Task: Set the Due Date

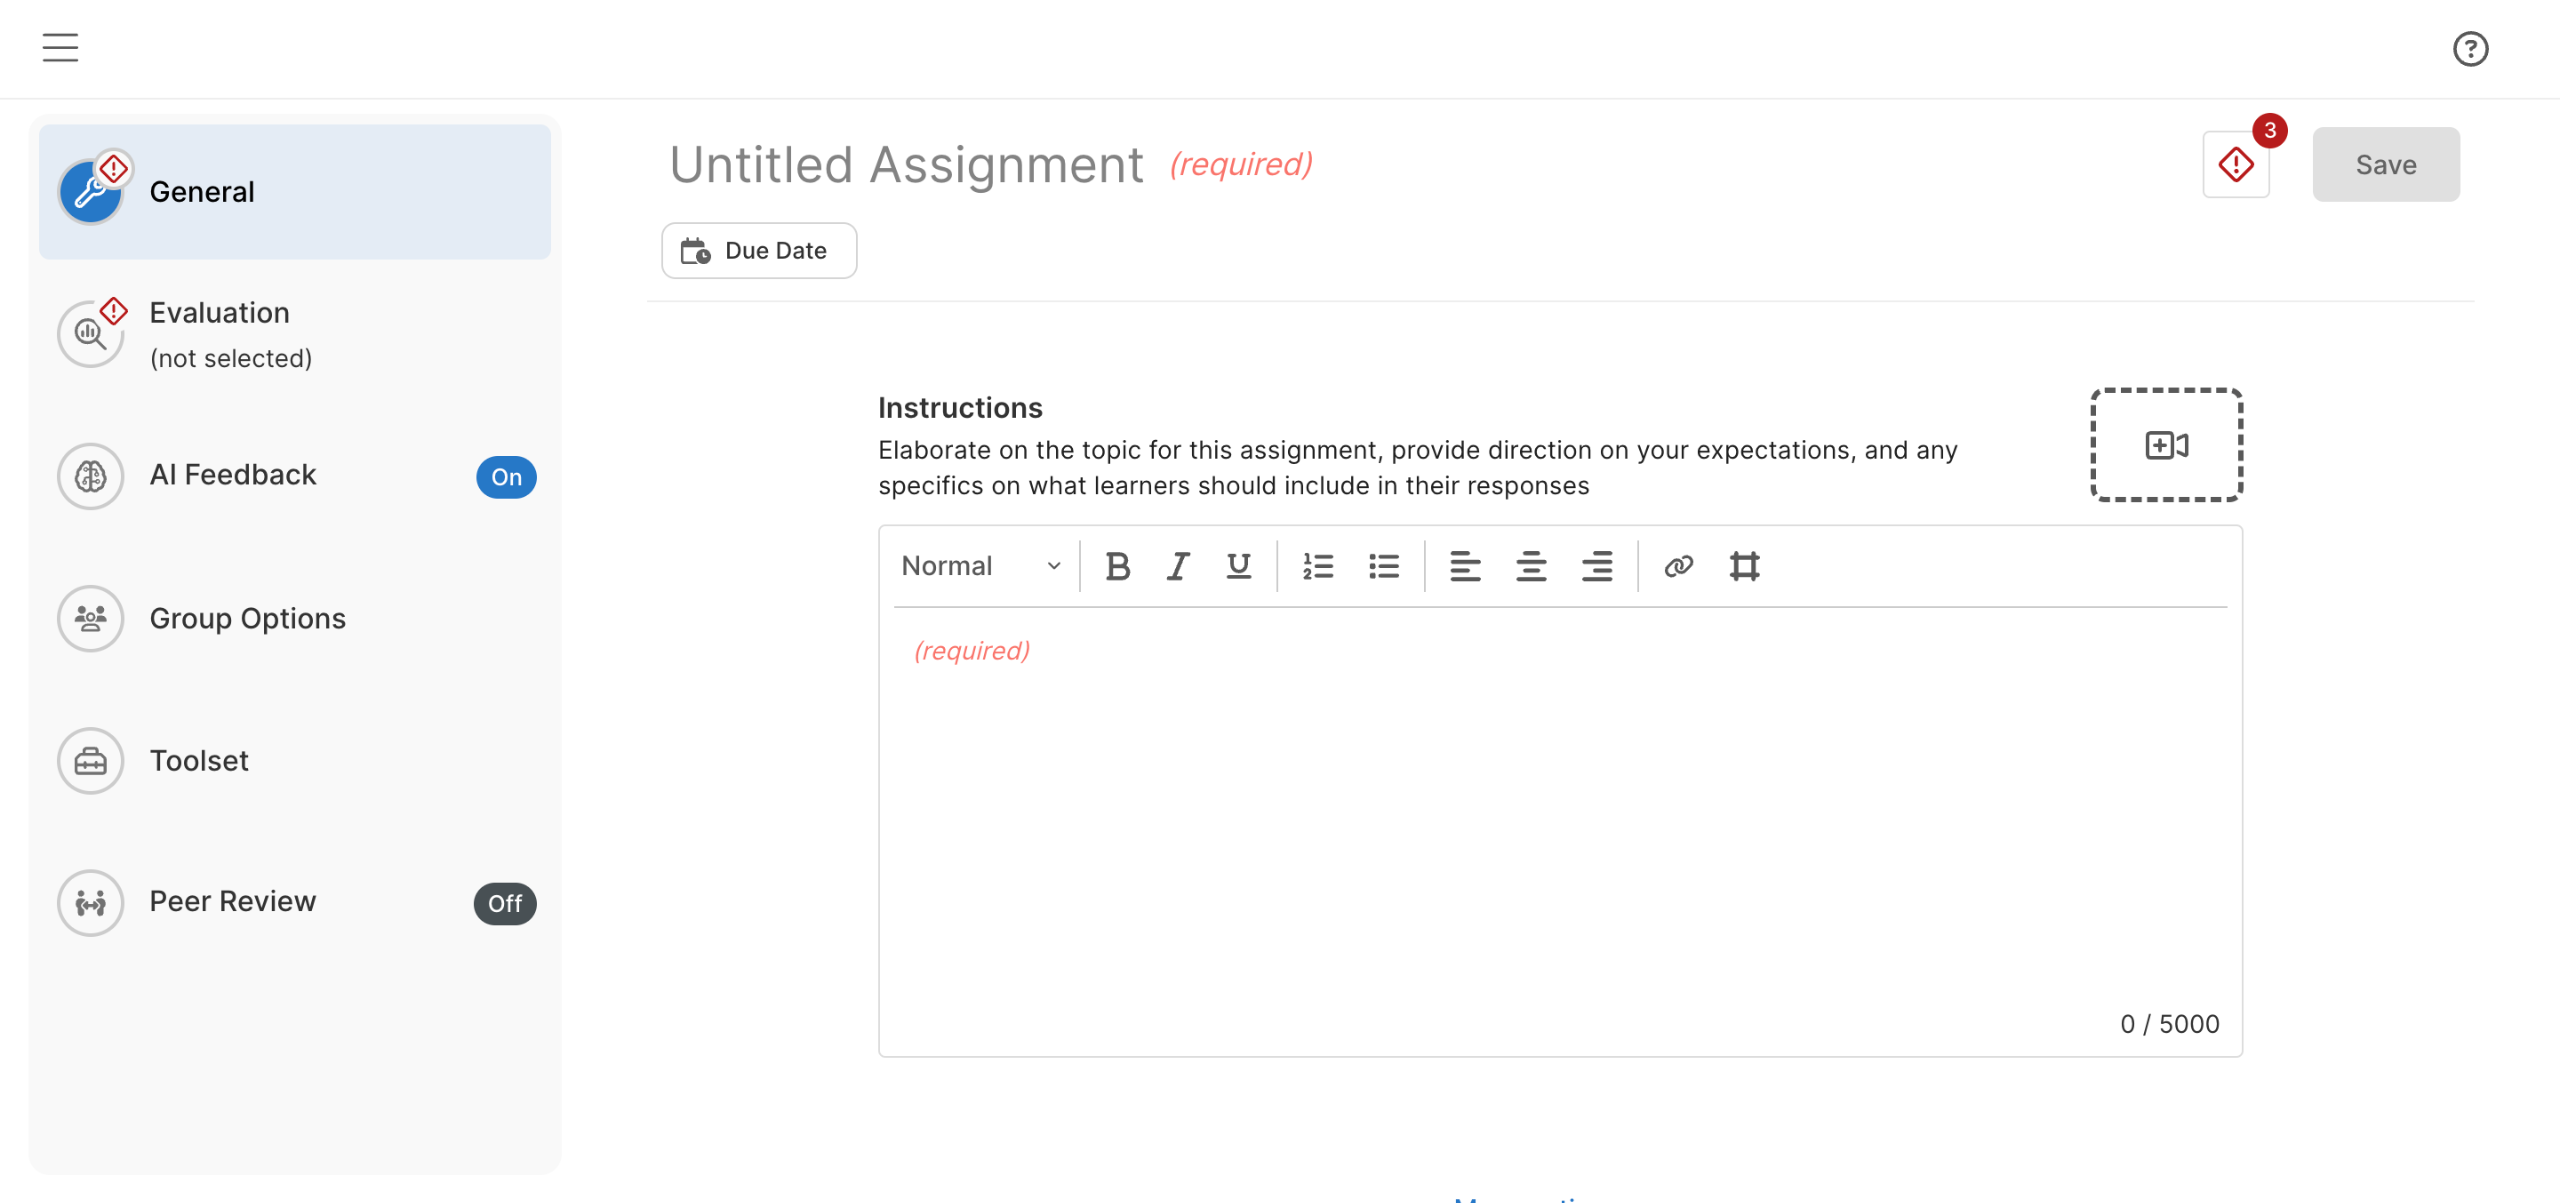Action: point(759,250)
